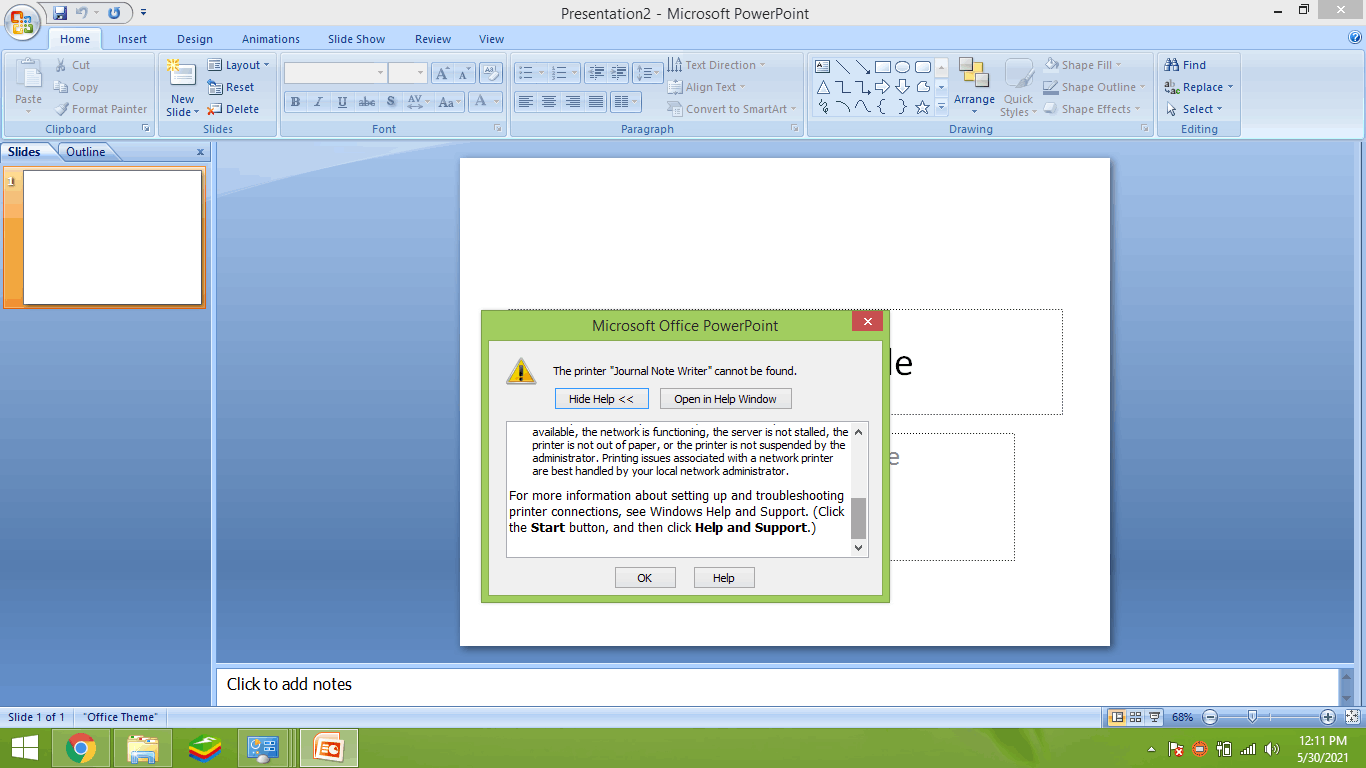
Task: Switch to Normal view in status bar
Action: [x=1117, y=717]
